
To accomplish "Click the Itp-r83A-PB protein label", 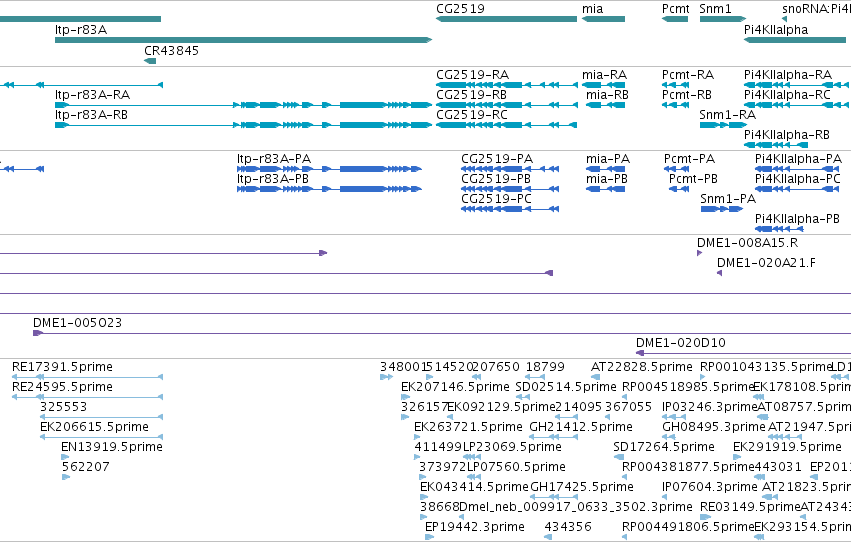I will [x=272, y=178].
